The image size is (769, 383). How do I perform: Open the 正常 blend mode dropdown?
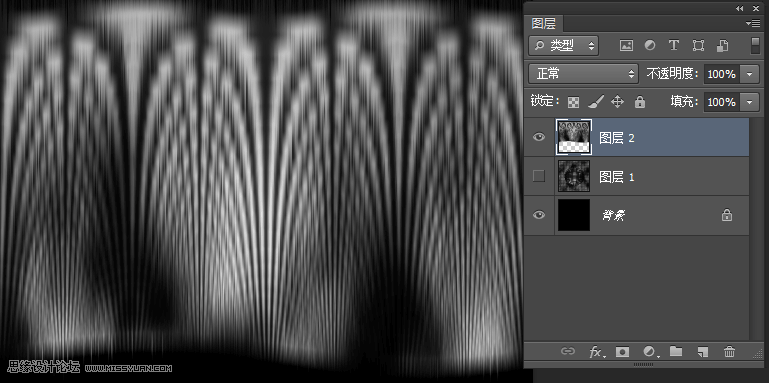point(583,74)
